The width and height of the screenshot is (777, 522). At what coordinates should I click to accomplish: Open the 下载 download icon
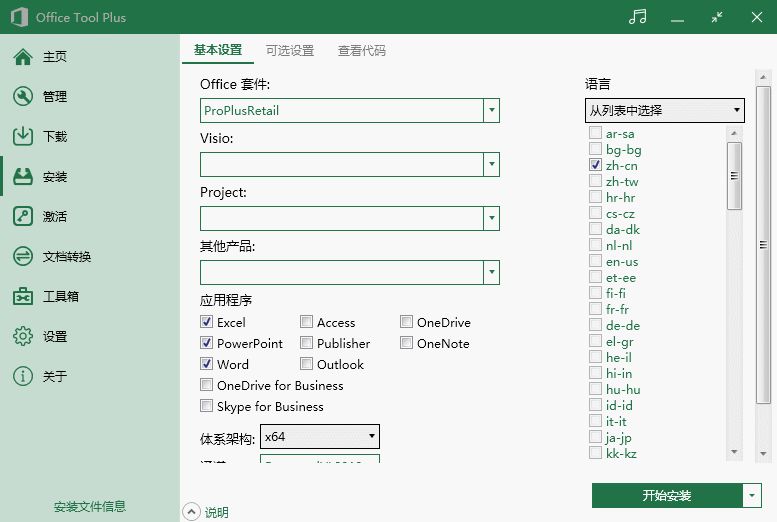point(23,136)
